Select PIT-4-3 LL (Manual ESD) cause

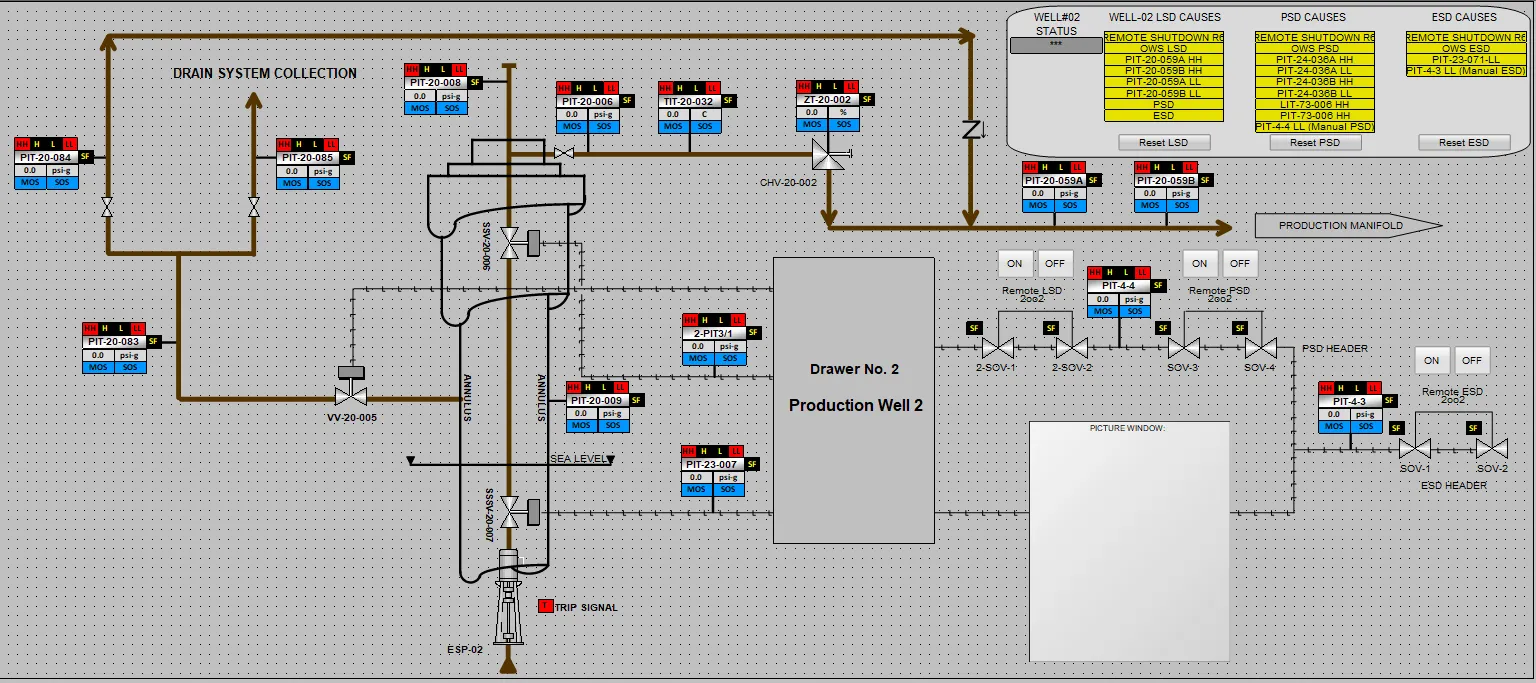click(x=1466, y=71)
